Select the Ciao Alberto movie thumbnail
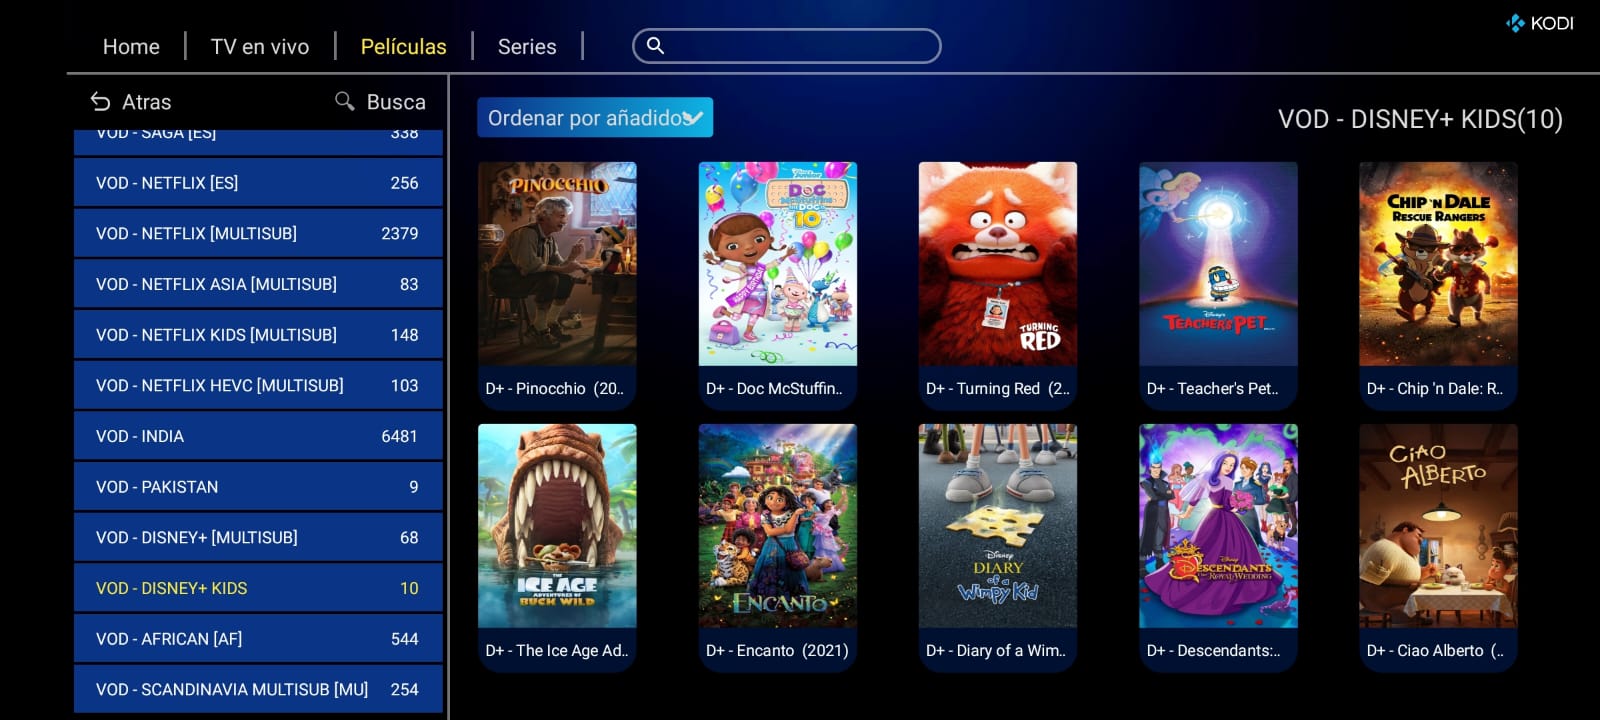 (x=1438, y=526)
